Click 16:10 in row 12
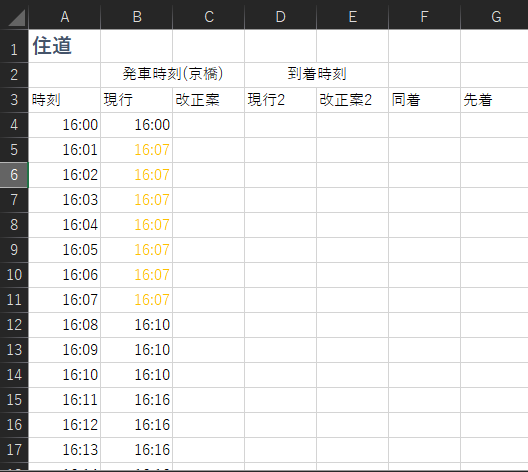The image size is (528, 472). tap(137, 325)
